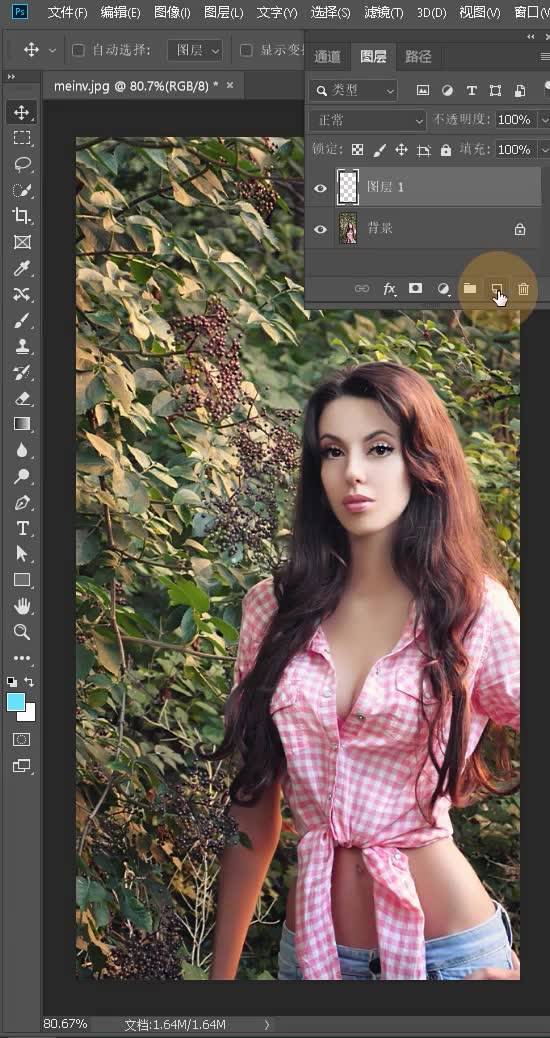Select the Eyedropper tool

[x=22, y=268]
